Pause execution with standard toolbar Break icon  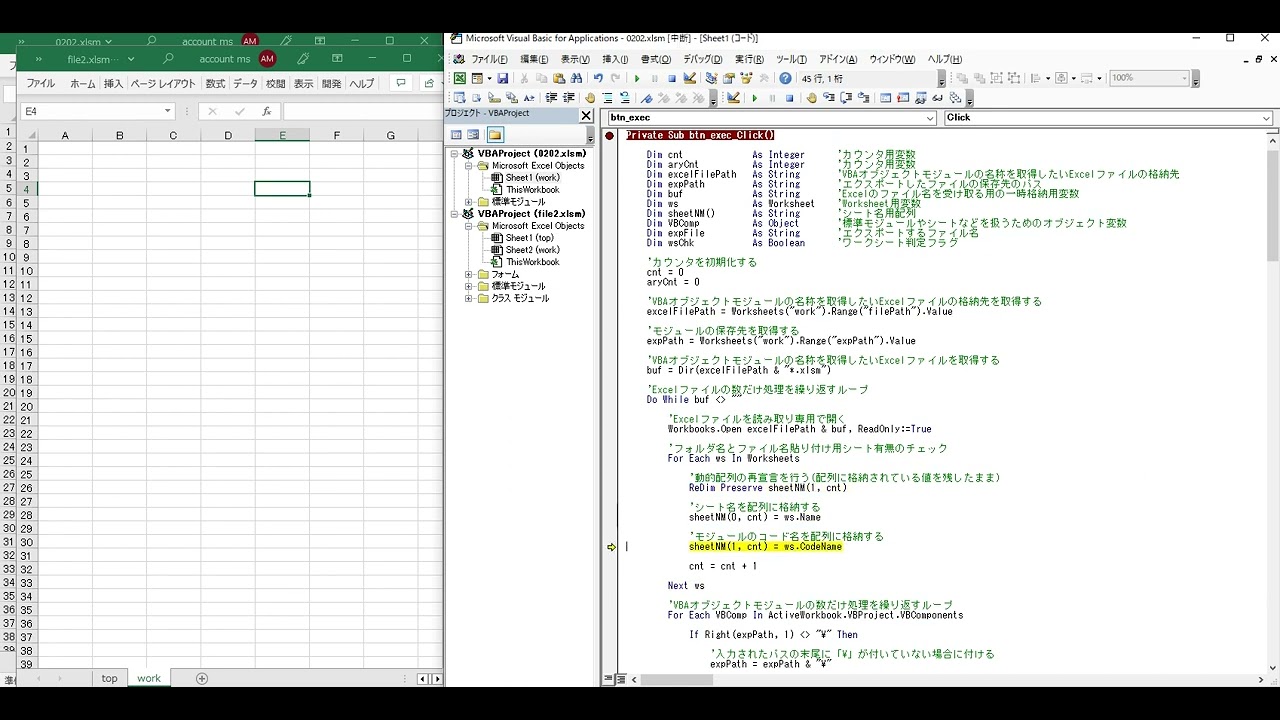655,78
